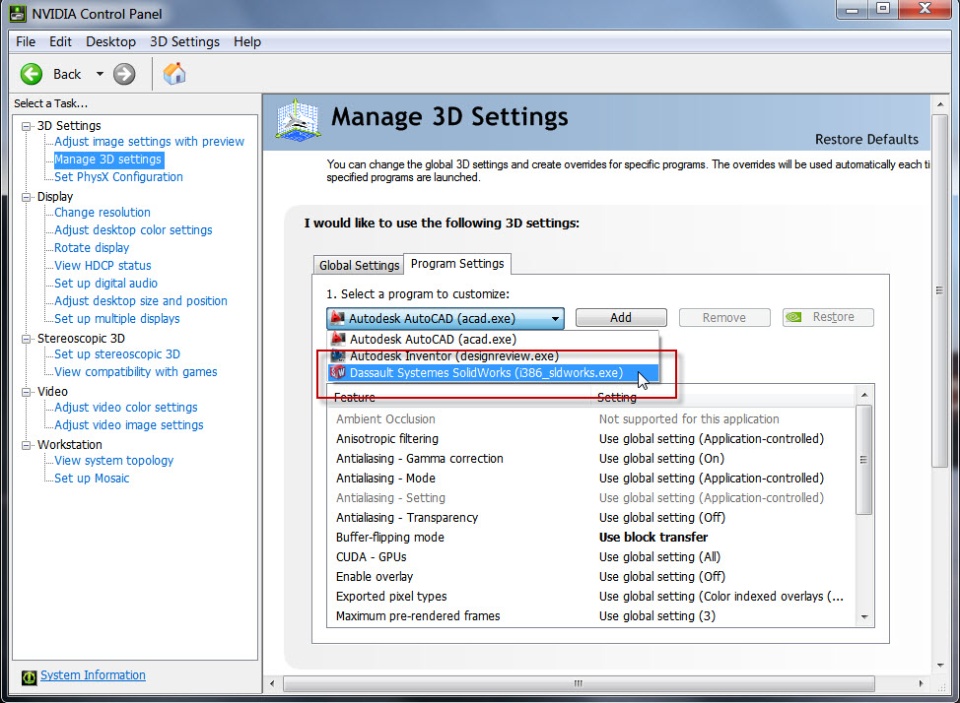Select the Buffer-flipping mode row
Screen dimensions: 960x703
coord(591,538)
